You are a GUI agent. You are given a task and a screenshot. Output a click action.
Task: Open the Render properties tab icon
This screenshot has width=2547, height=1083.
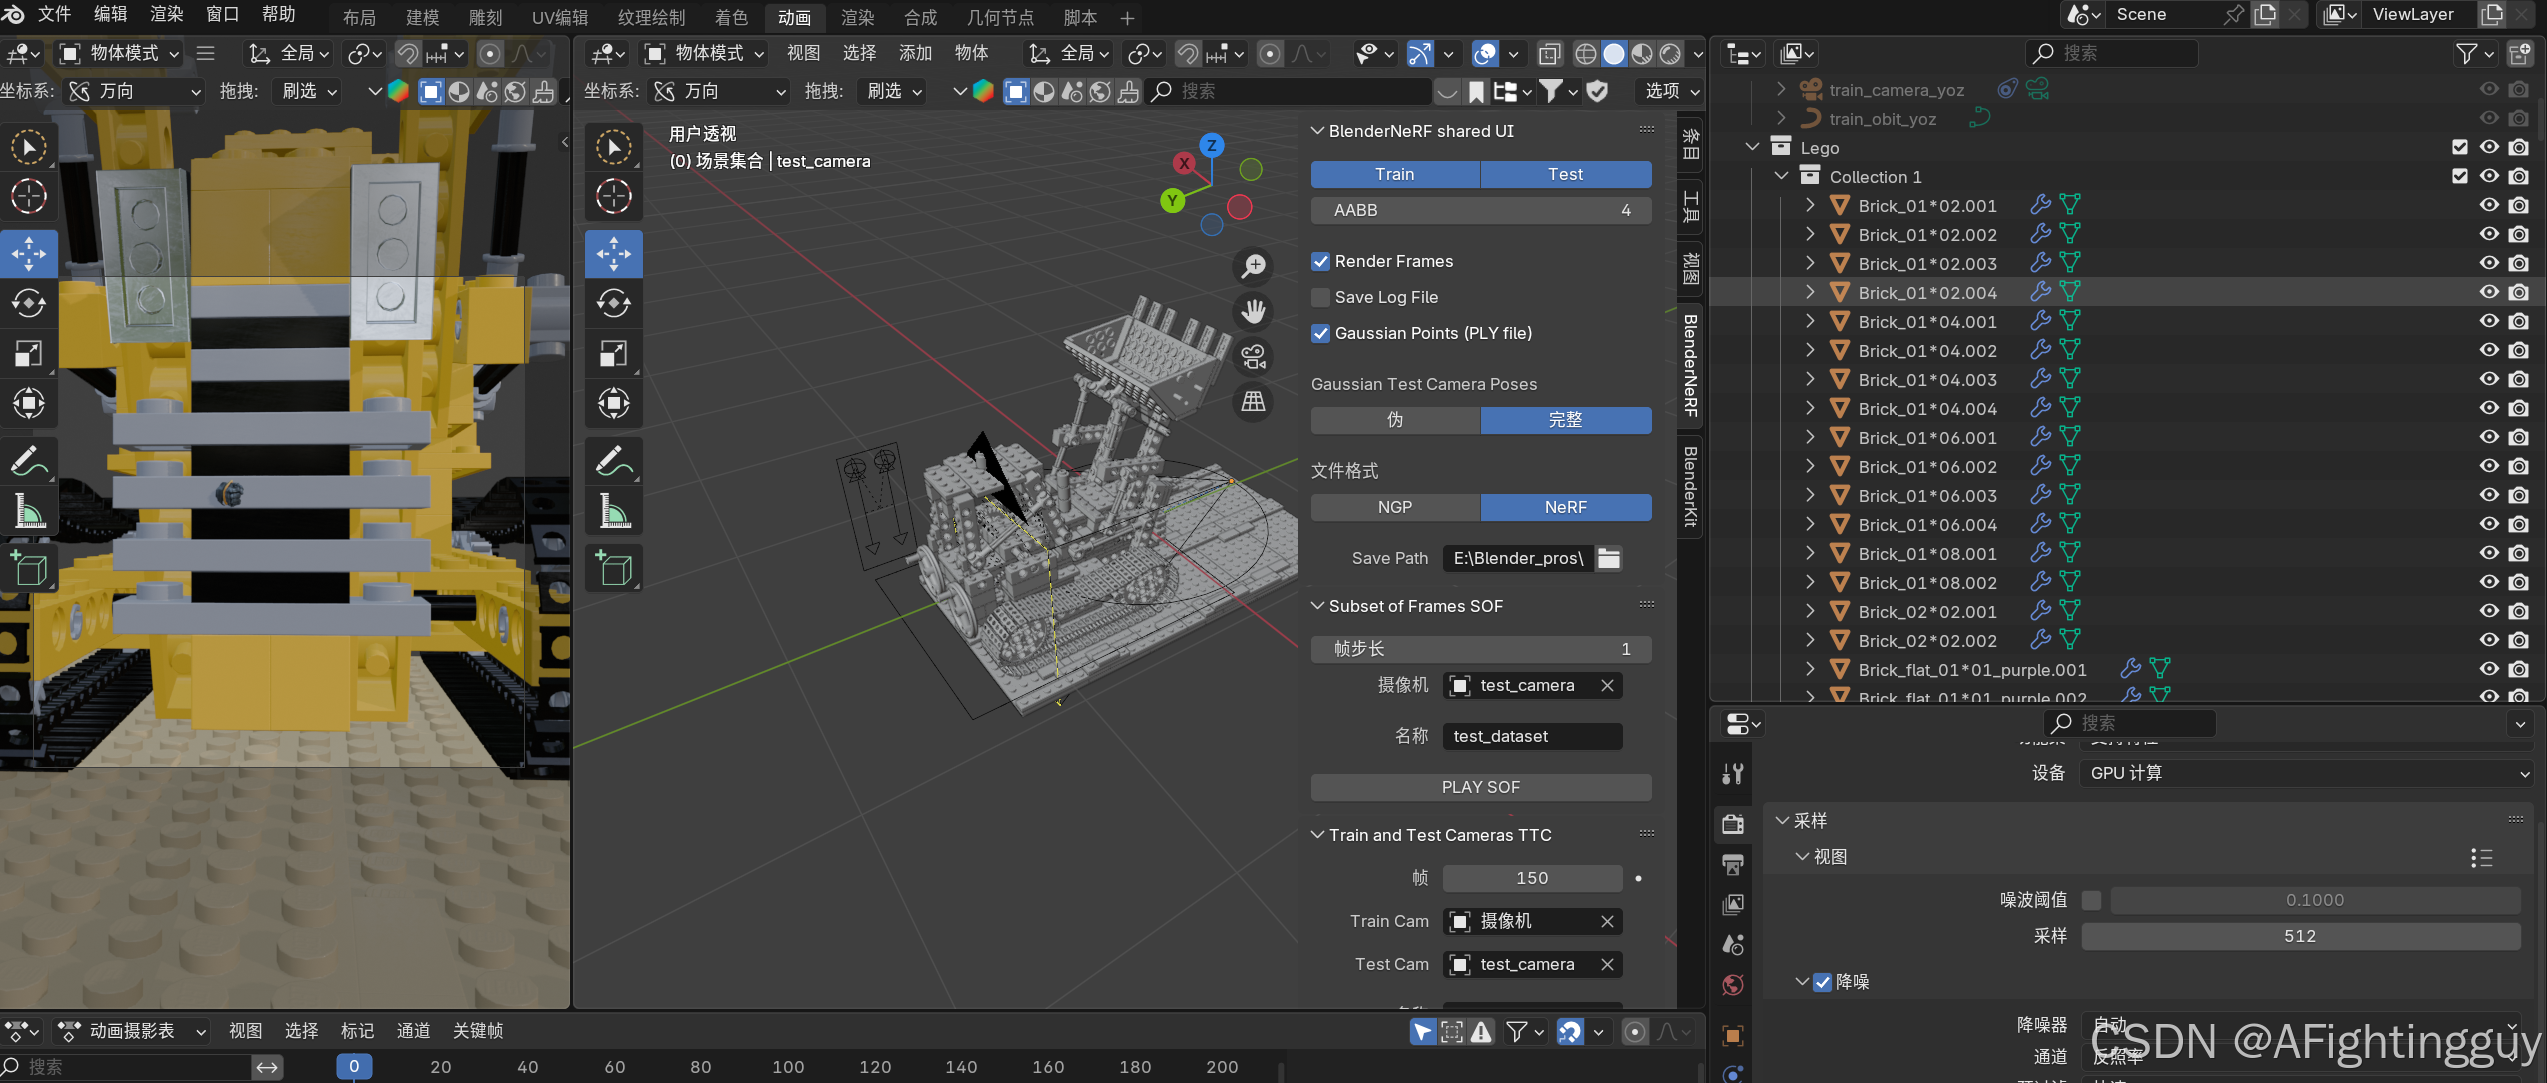click(1733, 824)
